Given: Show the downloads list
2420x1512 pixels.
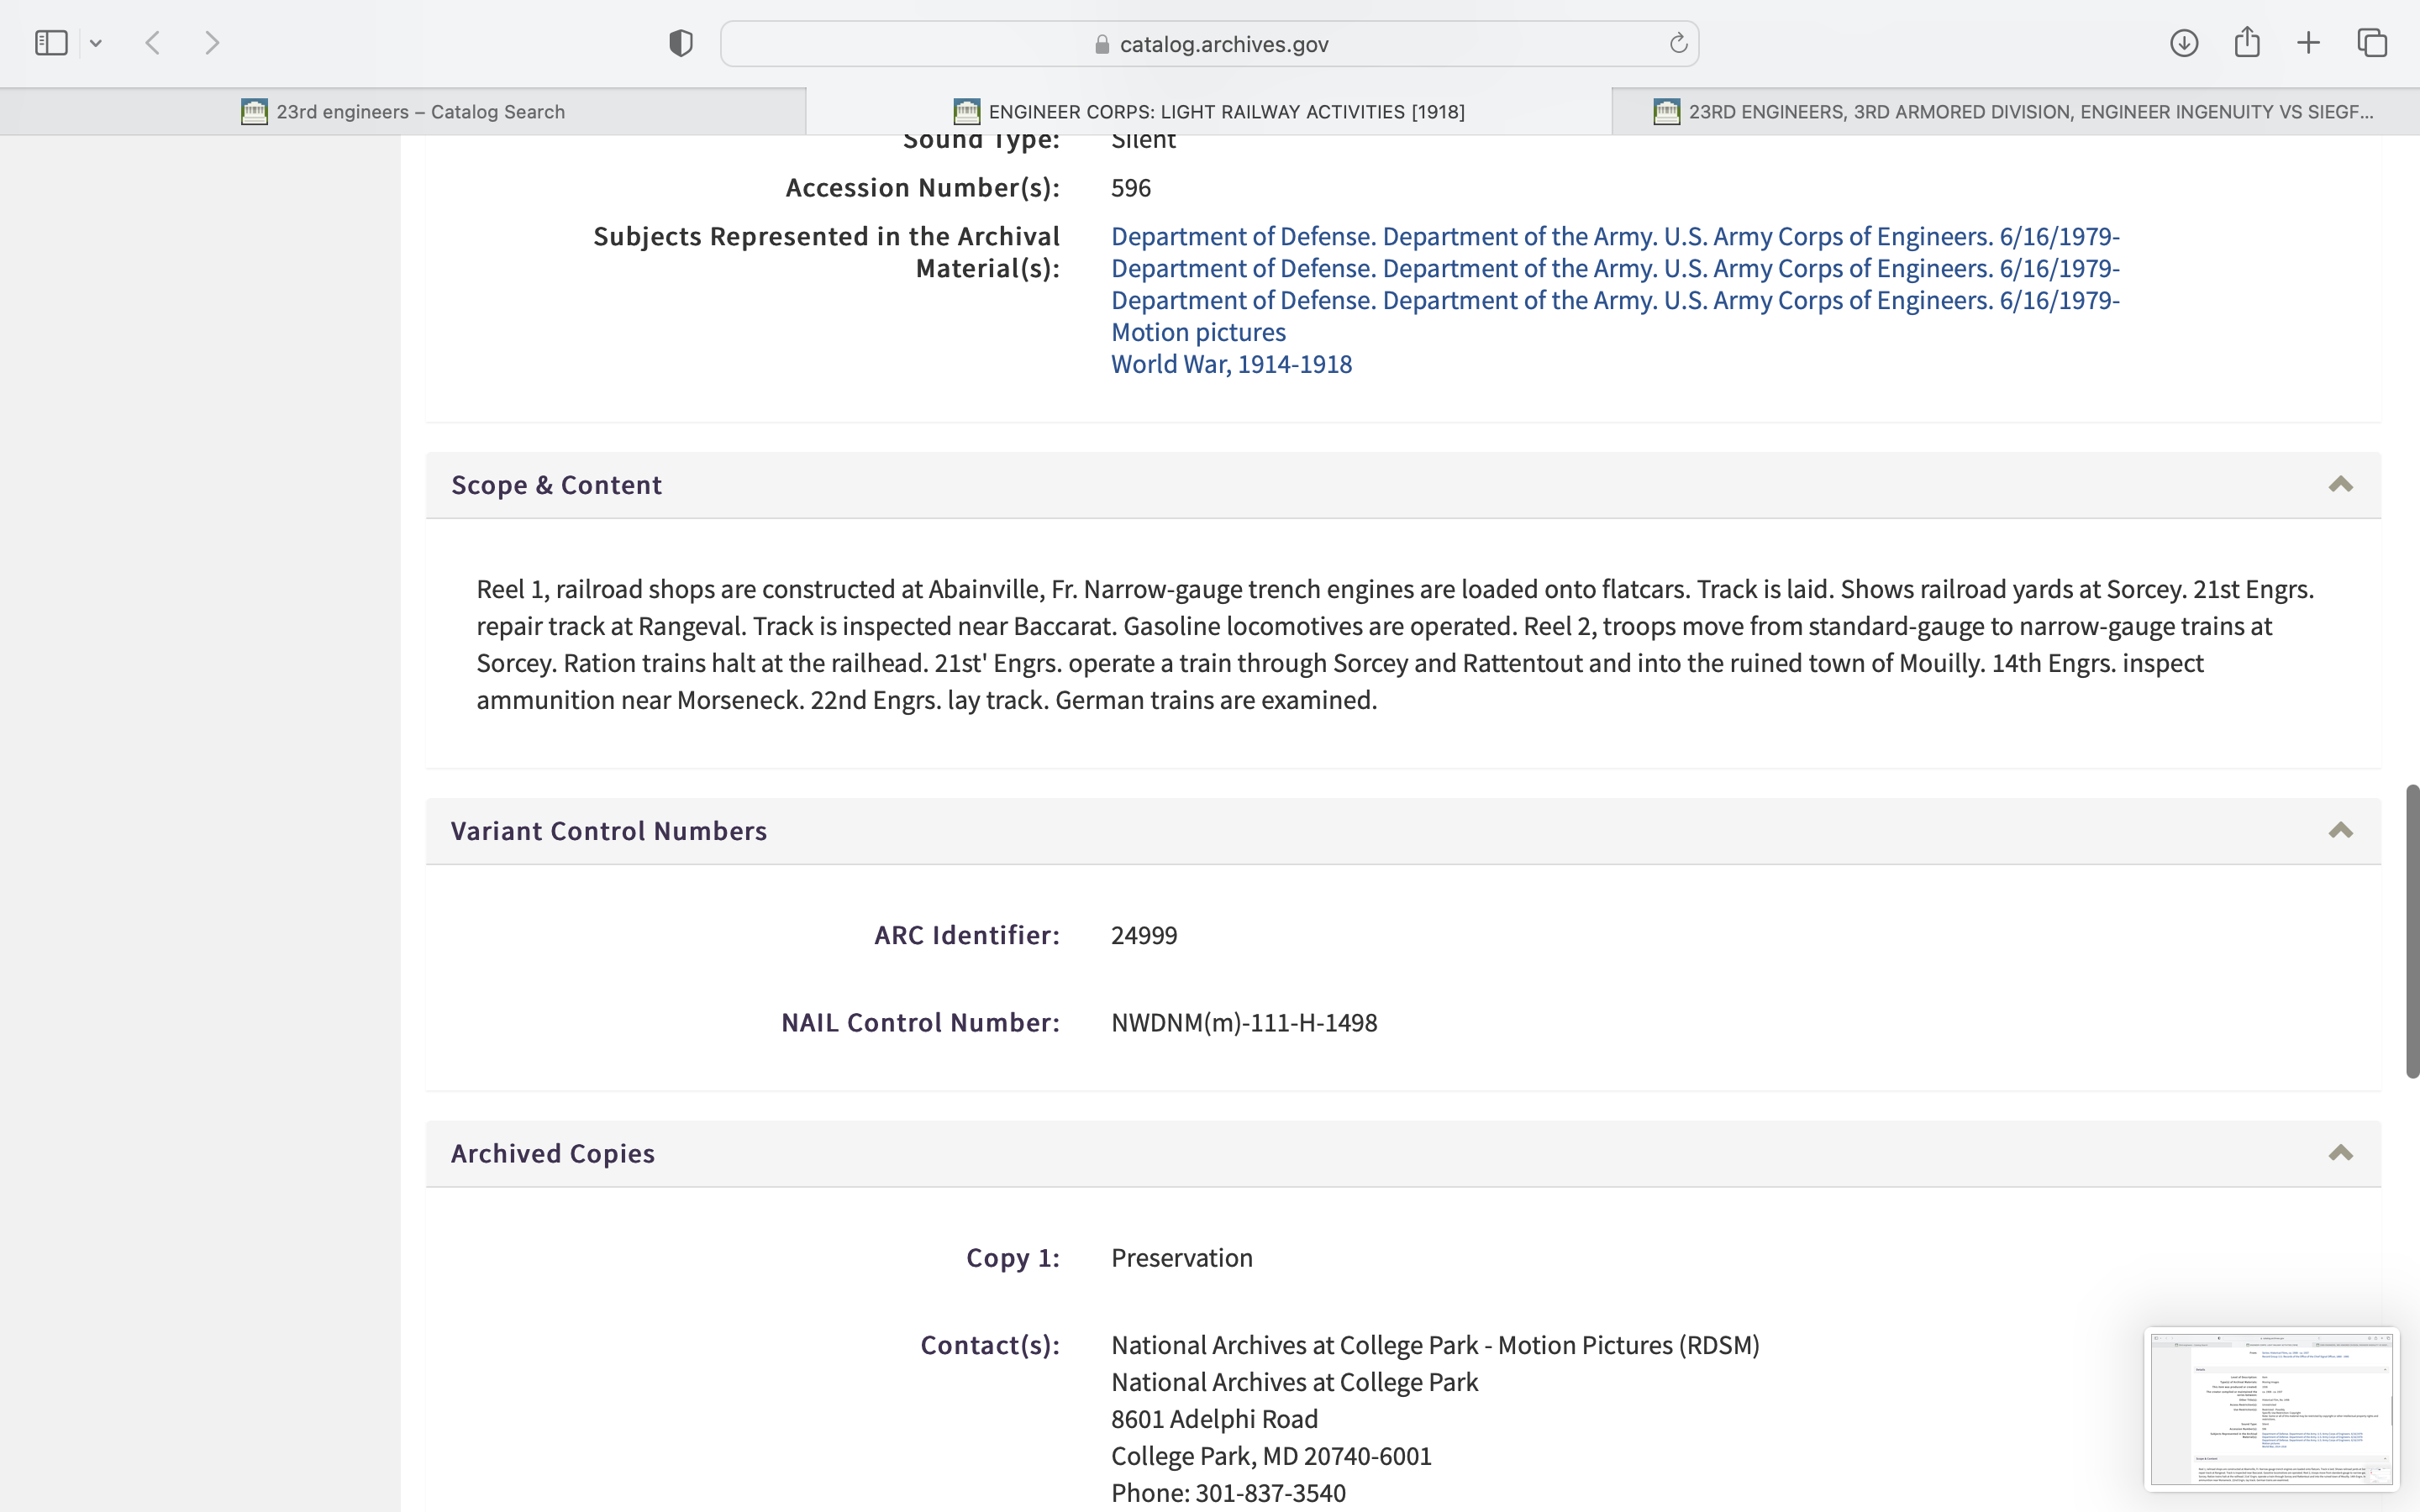Looking at the screenshot, I should pos(2184,43).
